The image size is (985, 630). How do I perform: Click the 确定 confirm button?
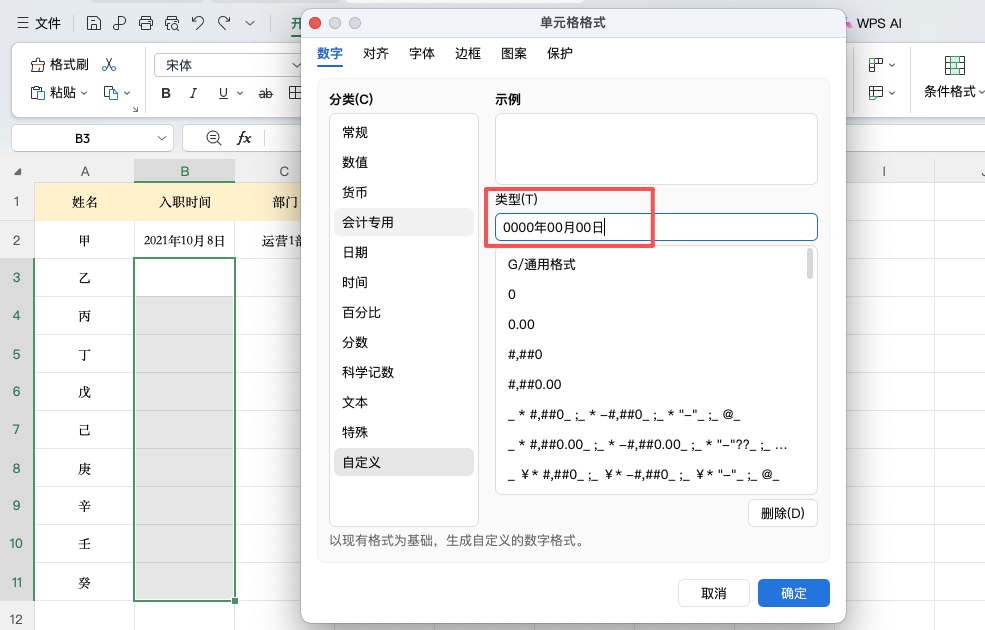pos(793,593)
